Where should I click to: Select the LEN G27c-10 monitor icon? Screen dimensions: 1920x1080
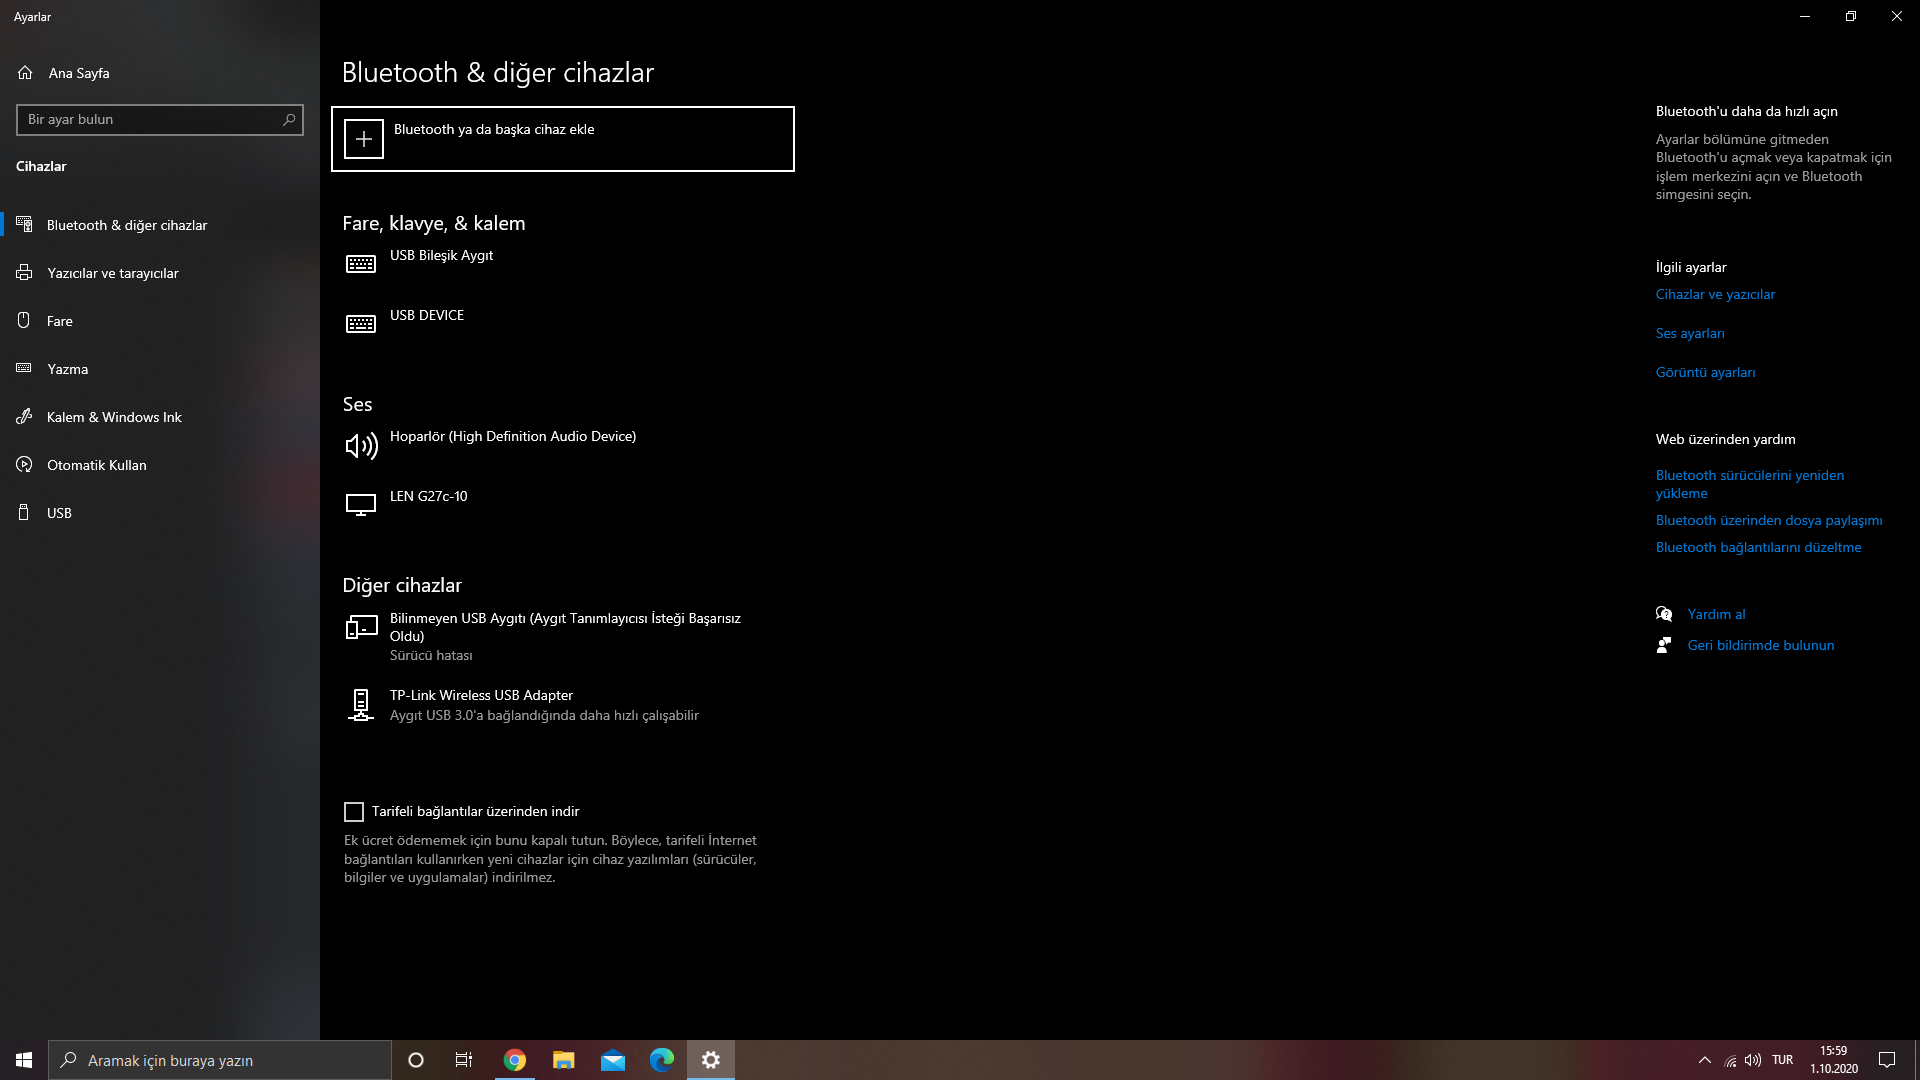[361, 505]
